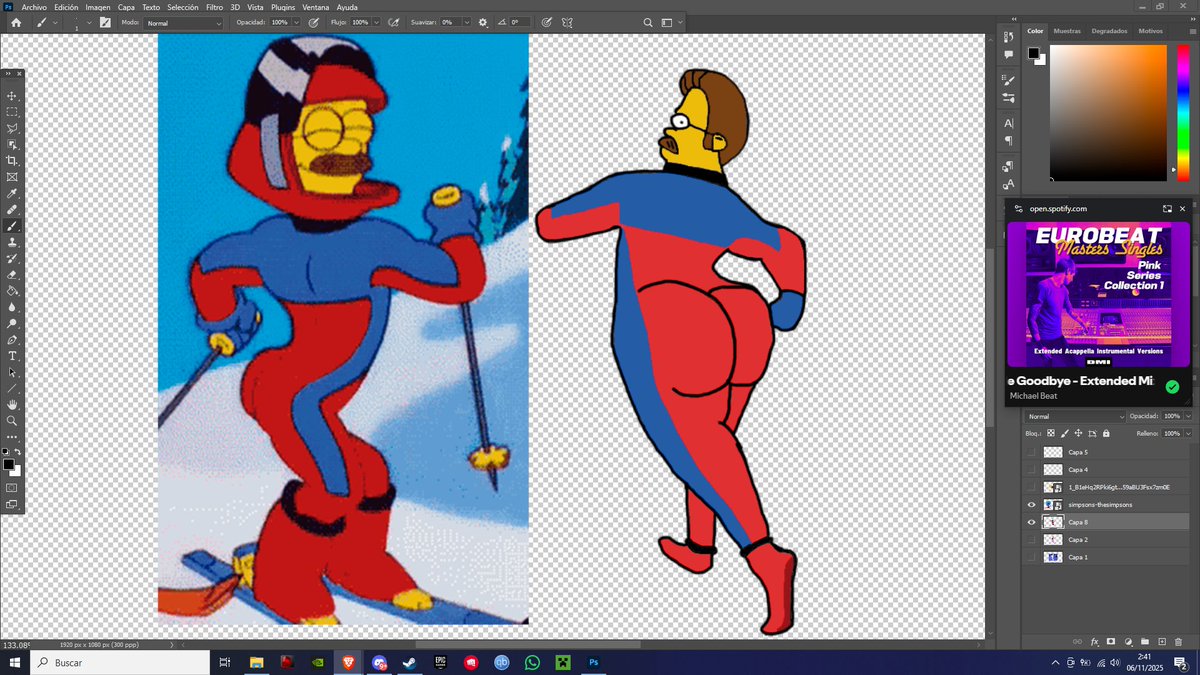Click the Buscar taskbar search field
Image resolution: width=1200 pixels, height=675 pixels.
[119, 662]
